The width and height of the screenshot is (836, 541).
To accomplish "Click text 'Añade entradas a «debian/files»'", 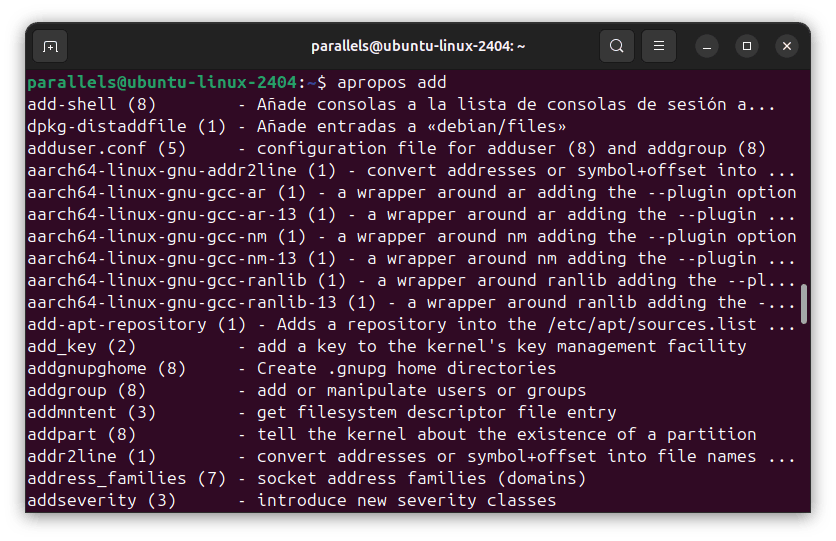I will pyautogui.click(x=412, y=126).
